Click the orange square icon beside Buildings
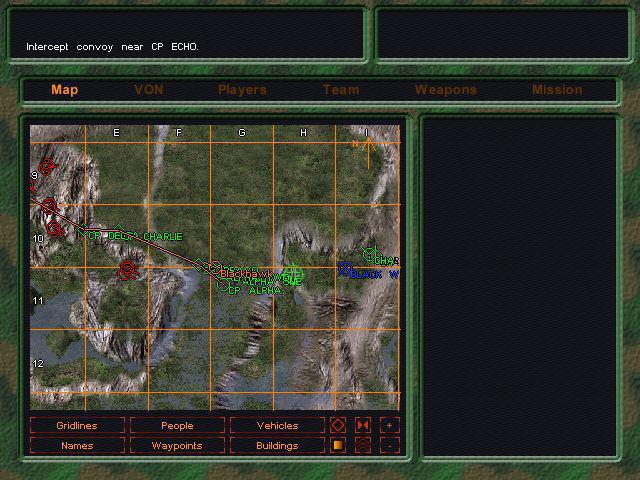Screen dimensions: 640x480 click(339, 446)
